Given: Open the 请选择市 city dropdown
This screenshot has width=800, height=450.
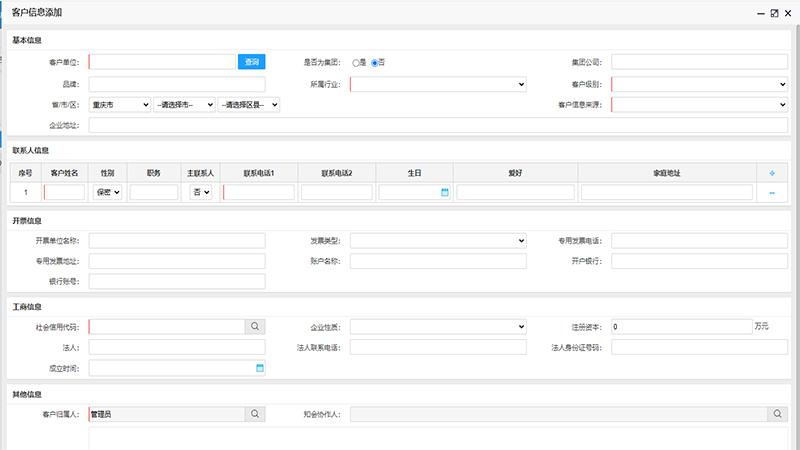Looking at the screenshot, I should 184,105.
